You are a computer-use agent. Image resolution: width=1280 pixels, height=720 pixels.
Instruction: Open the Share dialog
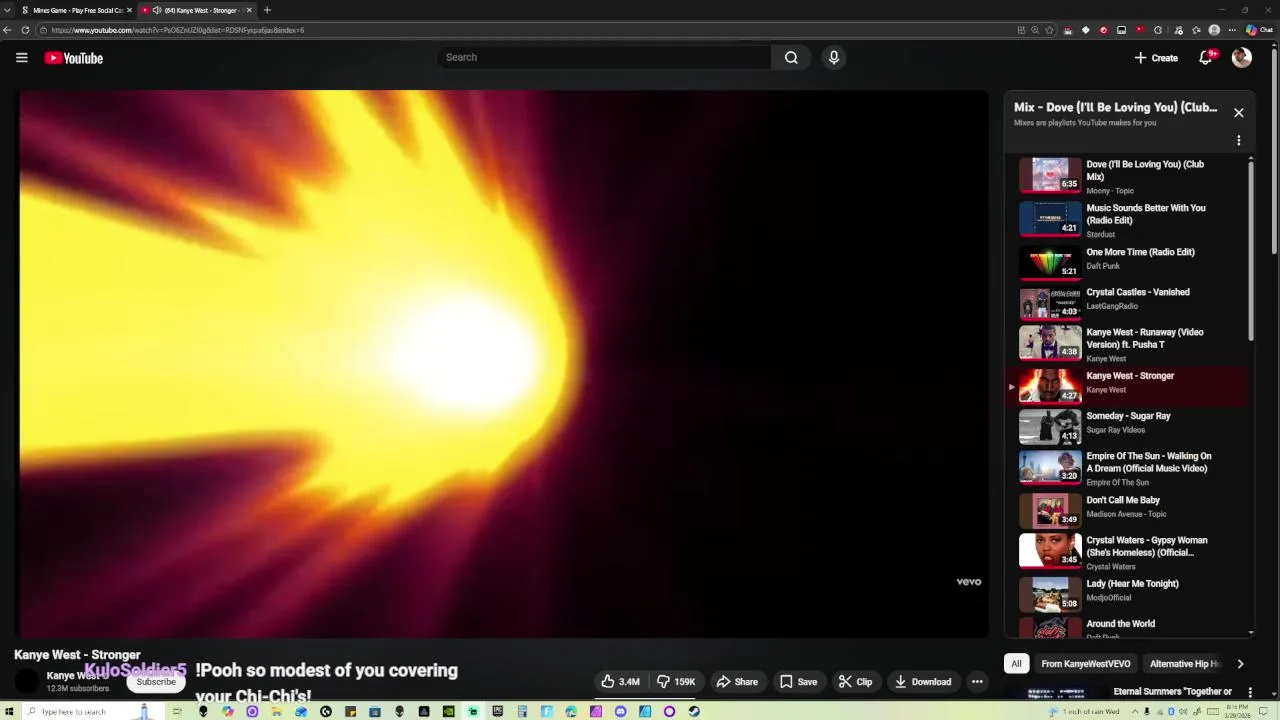(x=737, y=682)
